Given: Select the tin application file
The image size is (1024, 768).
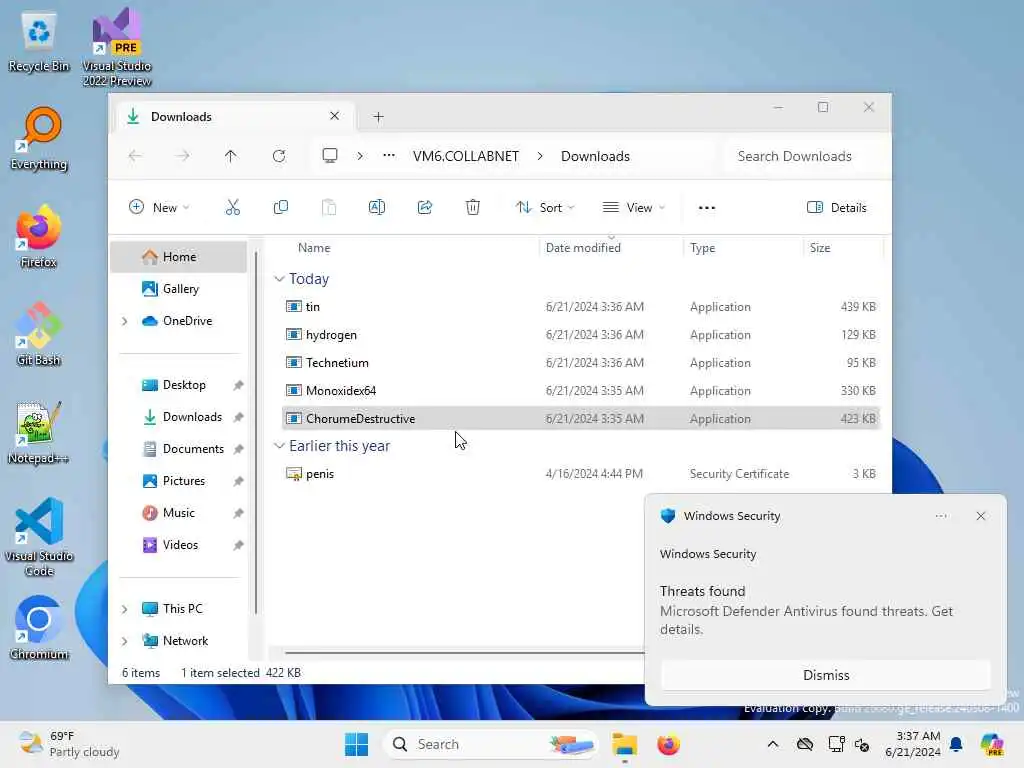Looking at the screenshot, I should [x=581, y=306].
